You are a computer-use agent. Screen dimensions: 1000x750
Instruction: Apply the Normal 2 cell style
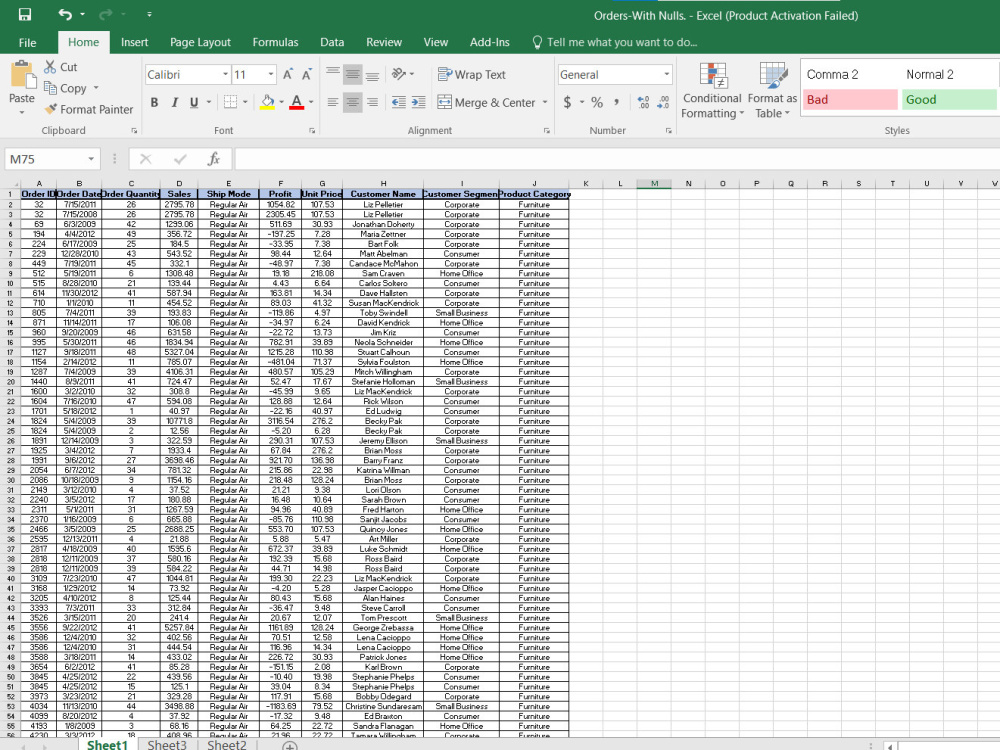[949, 75]
